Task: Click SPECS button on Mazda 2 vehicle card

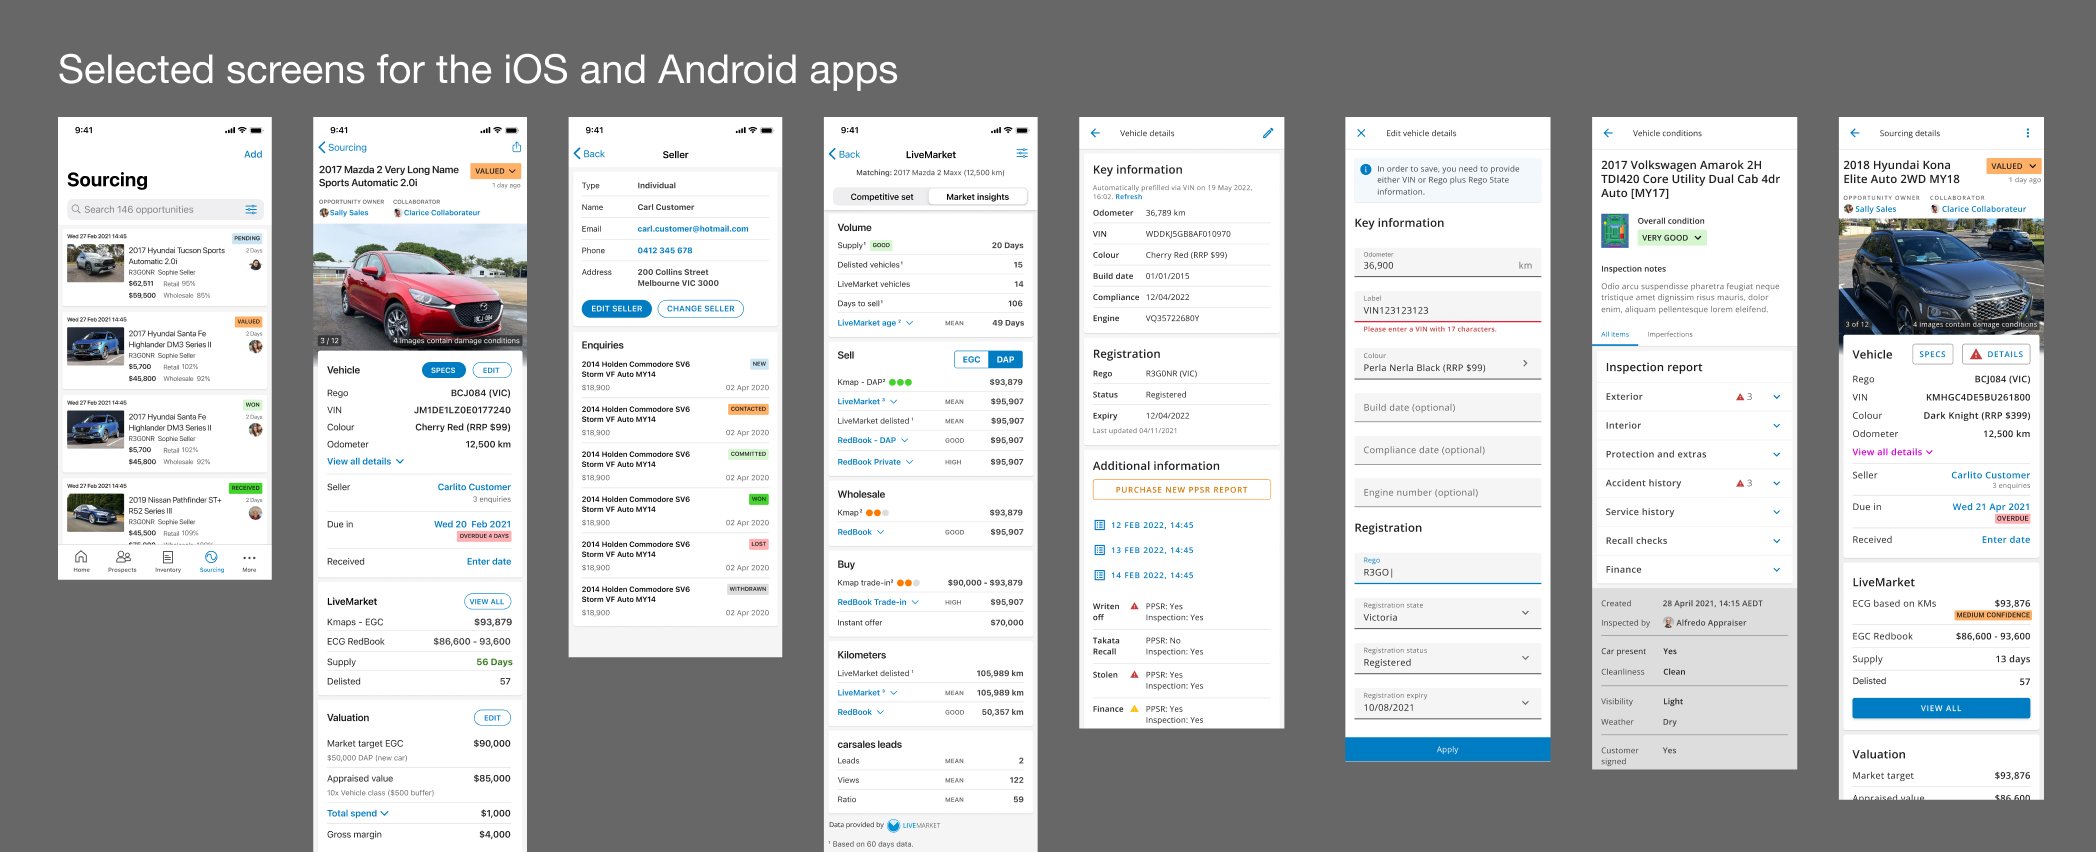Action: click(443, 370)
